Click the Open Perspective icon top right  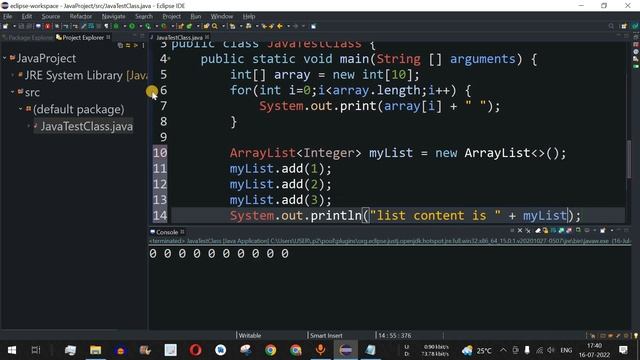(x=624, y=26)
